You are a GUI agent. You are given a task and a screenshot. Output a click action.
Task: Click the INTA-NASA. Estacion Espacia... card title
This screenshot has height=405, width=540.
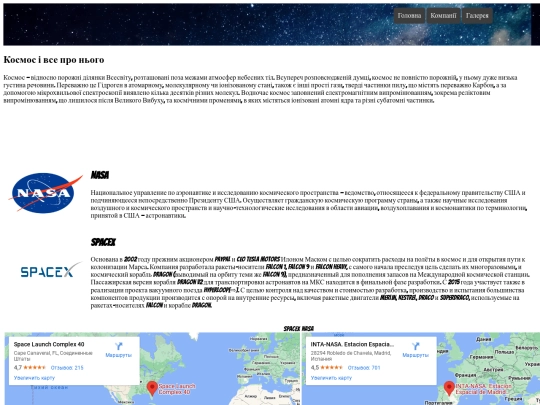[x=352, y=344]
